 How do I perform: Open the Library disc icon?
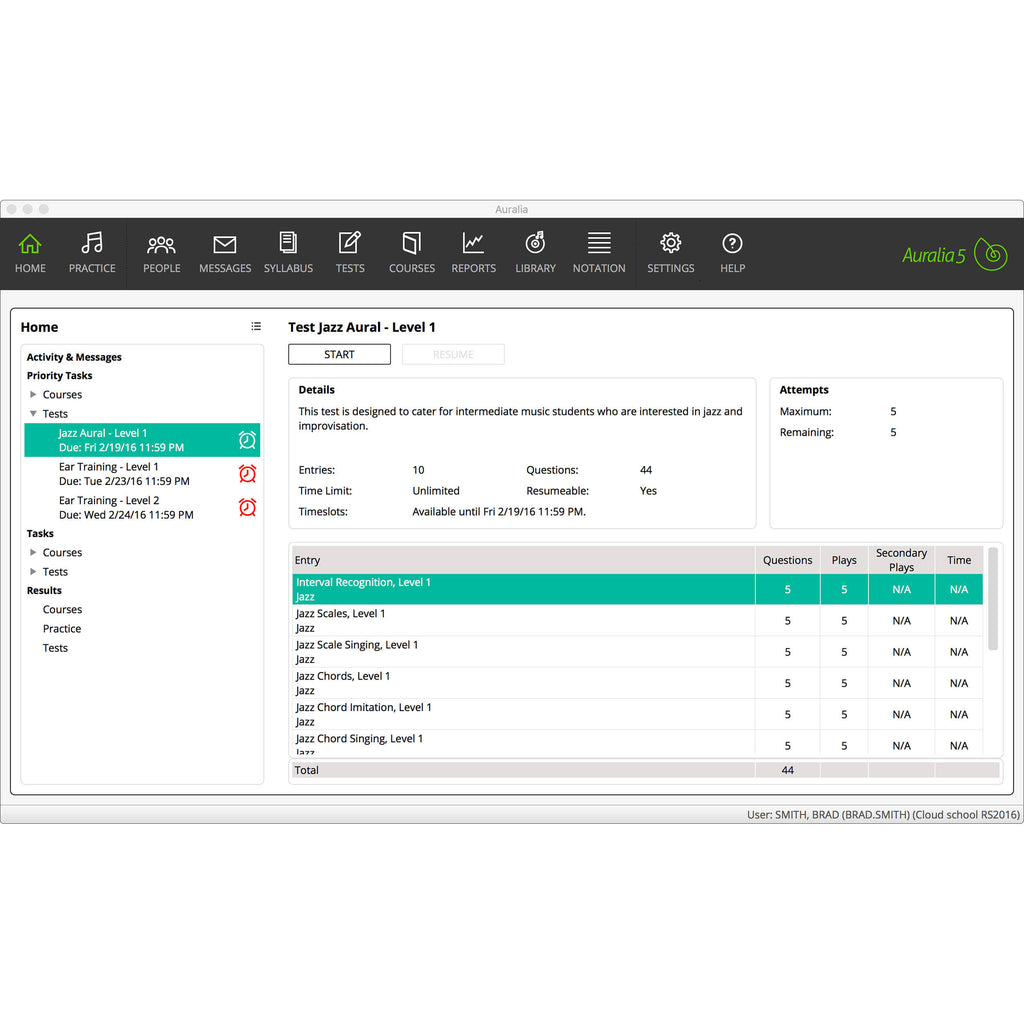(x=535, y=244)
